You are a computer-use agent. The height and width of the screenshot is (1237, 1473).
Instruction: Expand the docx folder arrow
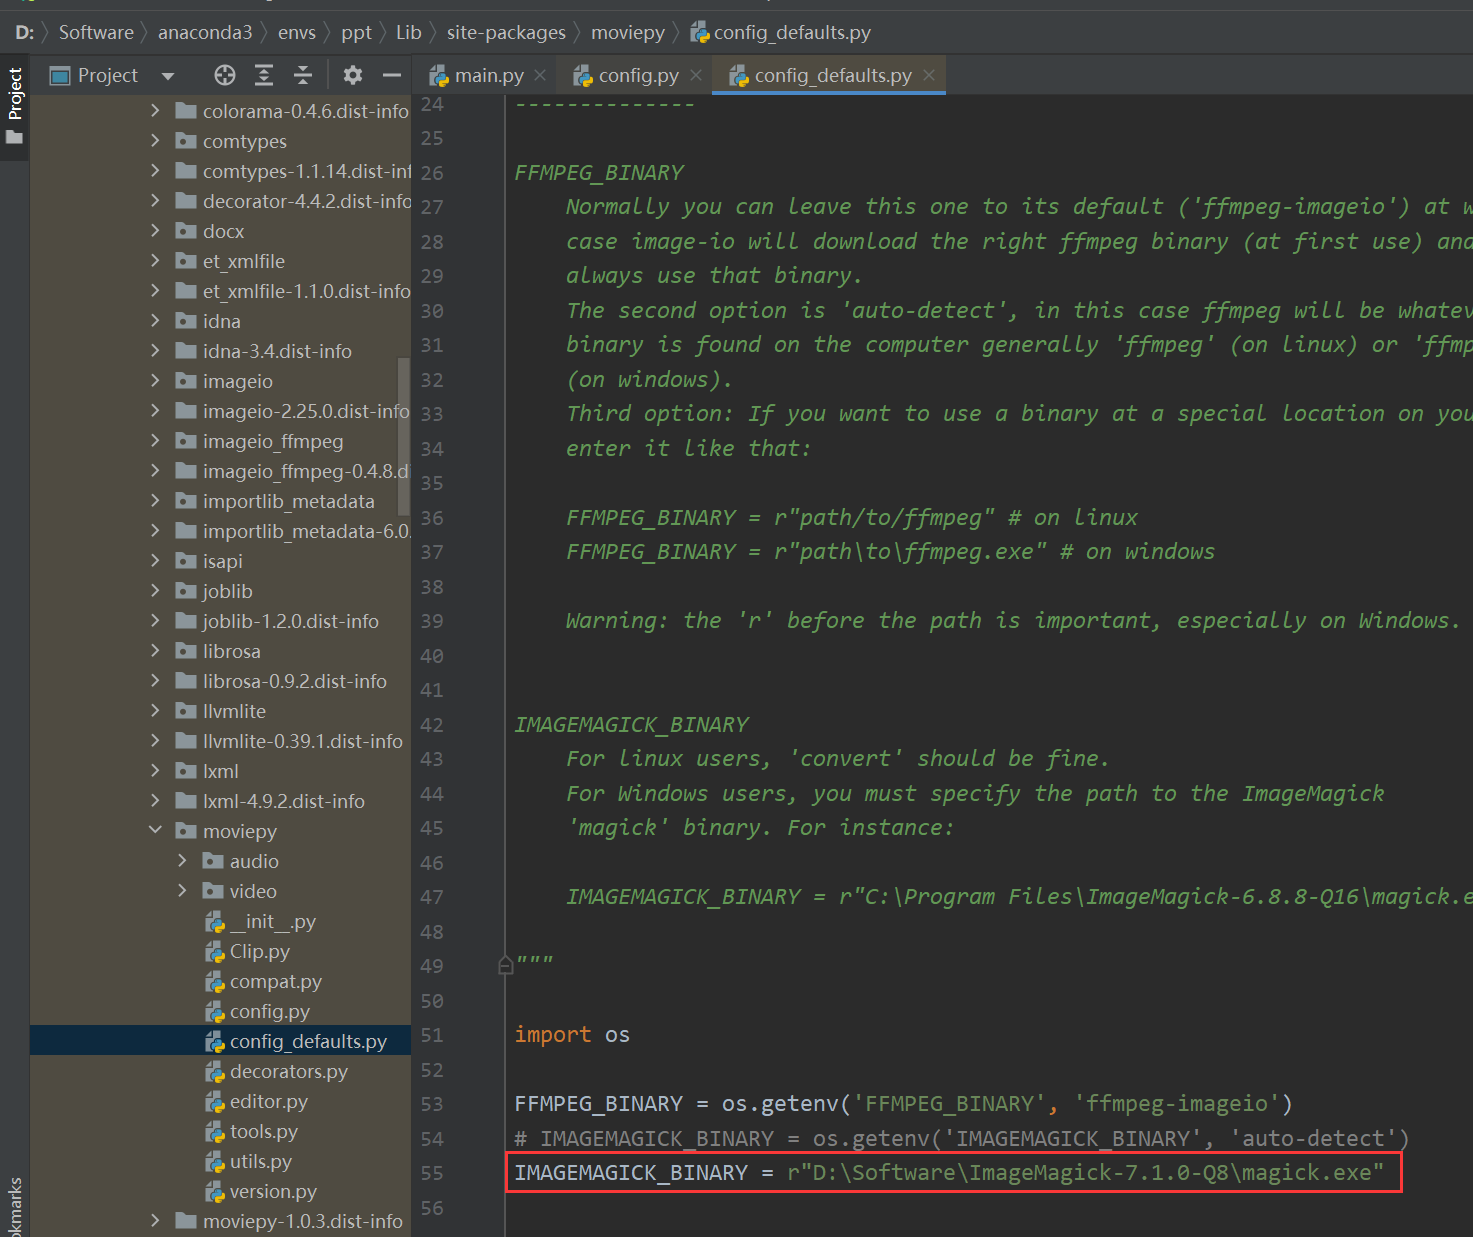click(x=155, y=230)
